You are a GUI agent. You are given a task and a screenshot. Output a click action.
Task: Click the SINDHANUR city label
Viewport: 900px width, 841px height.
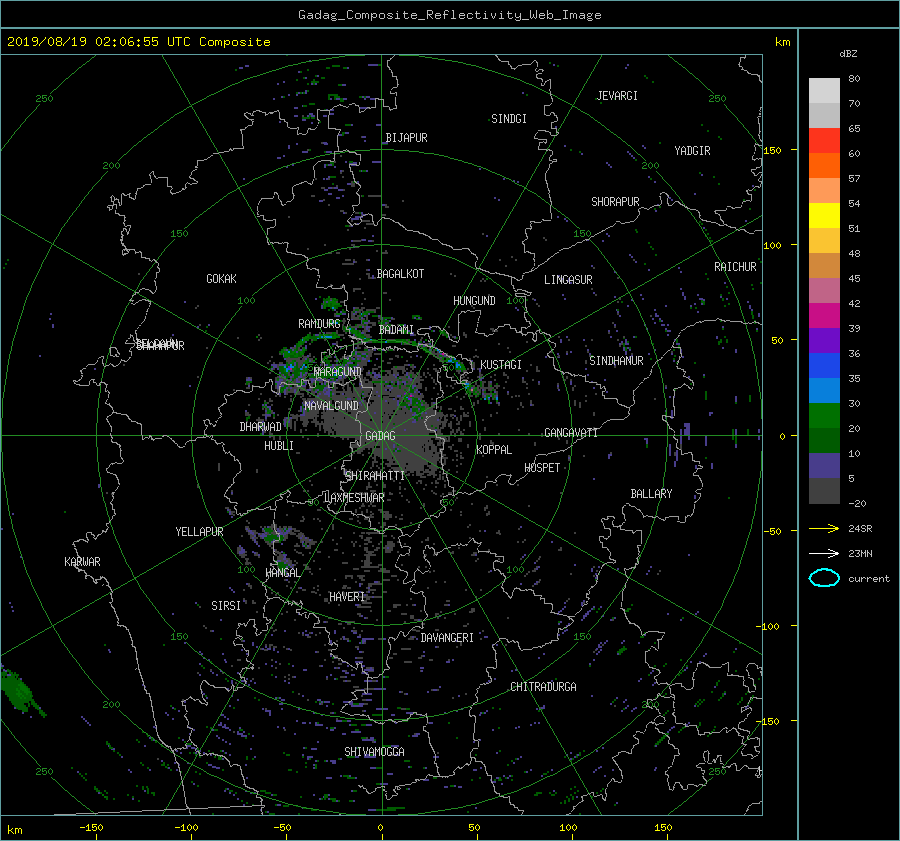click(616, 361)
